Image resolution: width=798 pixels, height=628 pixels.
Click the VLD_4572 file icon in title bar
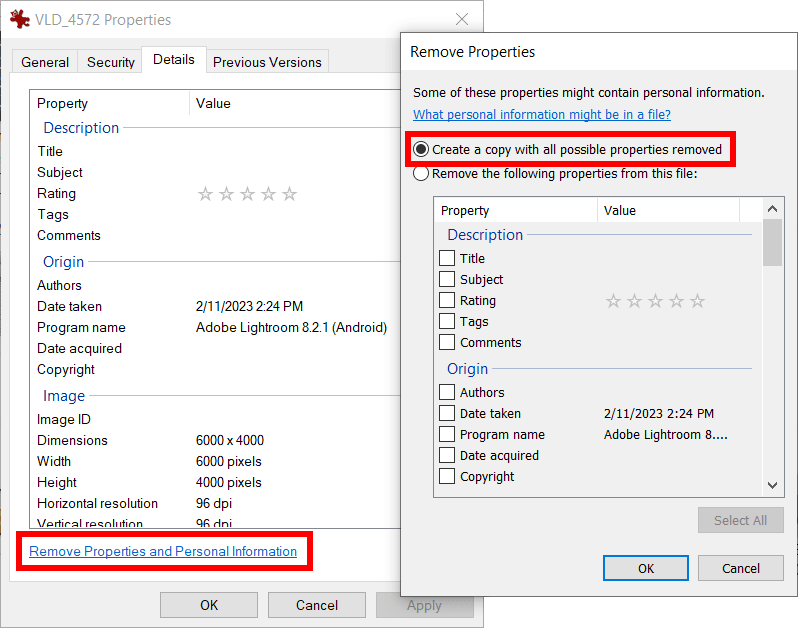(19, 19)
